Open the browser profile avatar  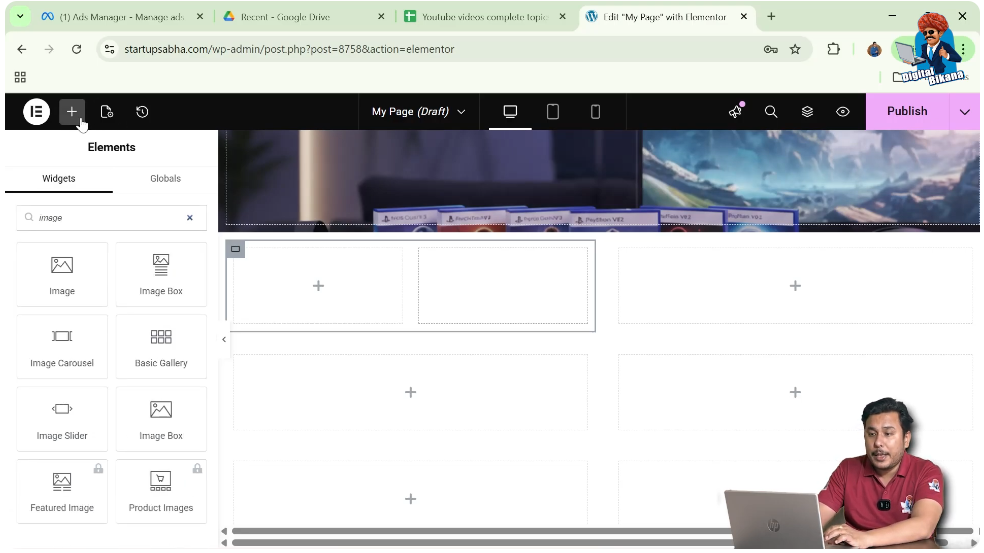coord(874,49)
